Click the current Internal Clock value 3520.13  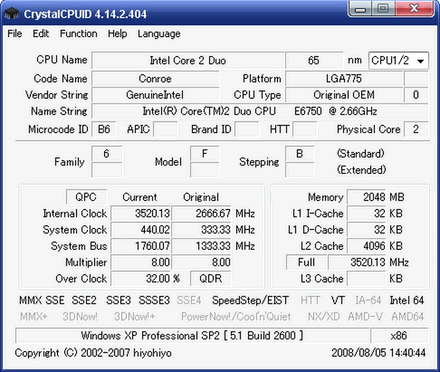coord(141,213)
